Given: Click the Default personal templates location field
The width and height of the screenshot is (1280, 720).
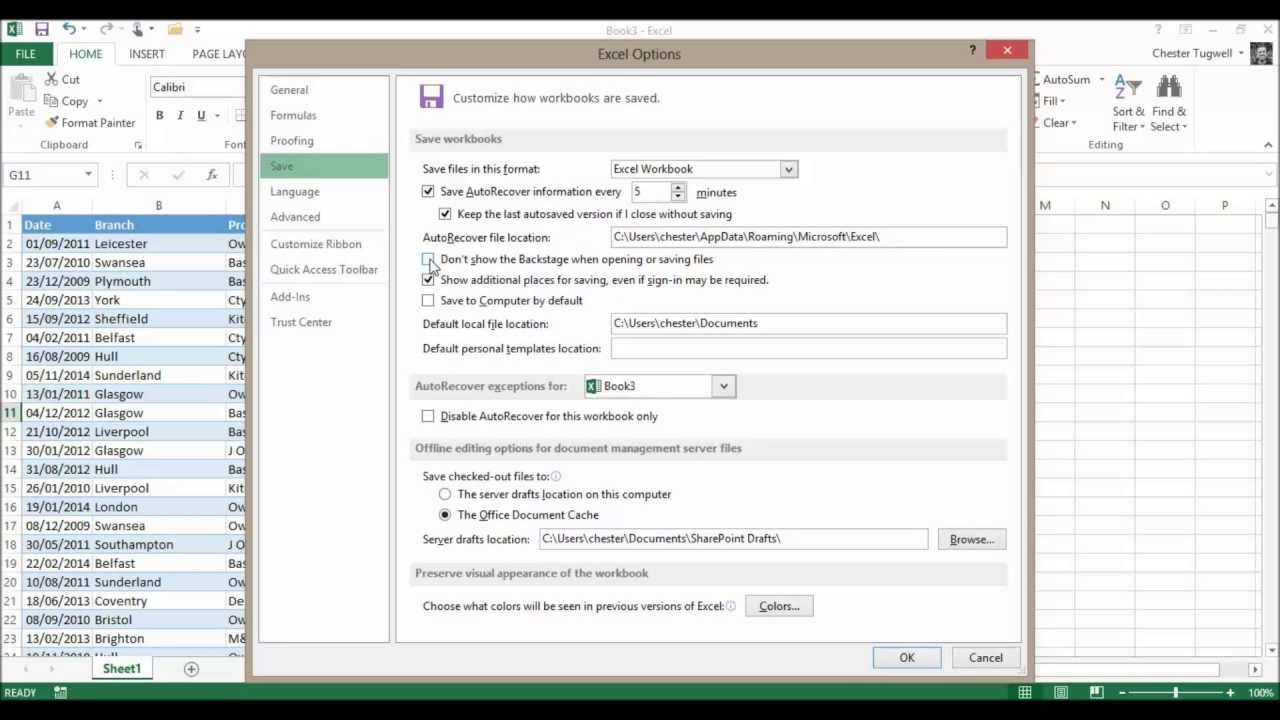Looking at the screenshot, I should (808, 348).
